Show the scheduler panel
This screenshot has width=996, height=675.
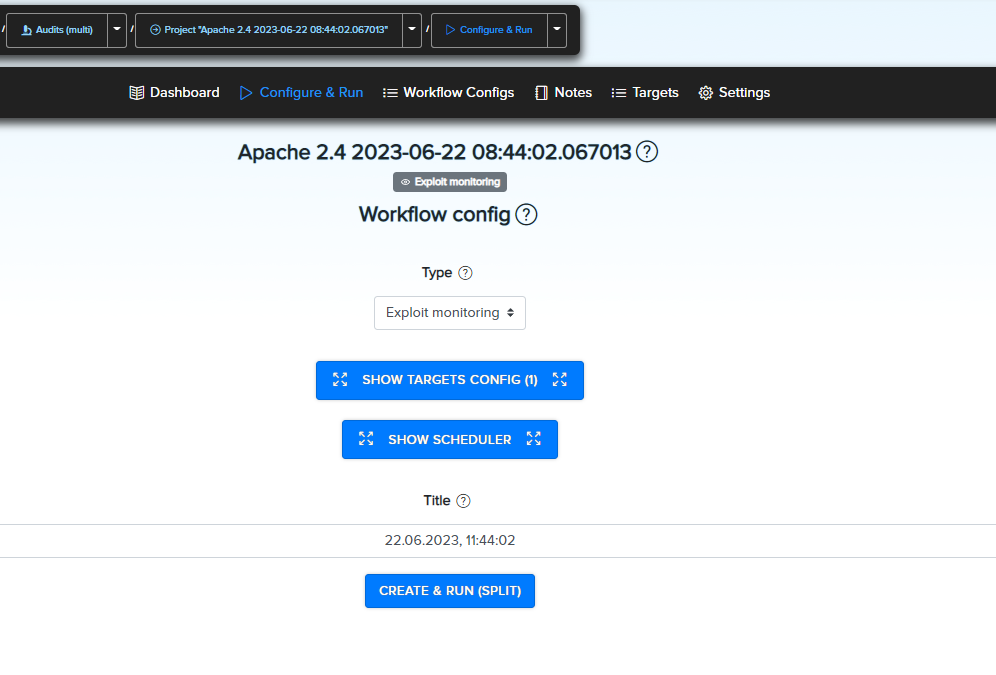coord(449,439)
